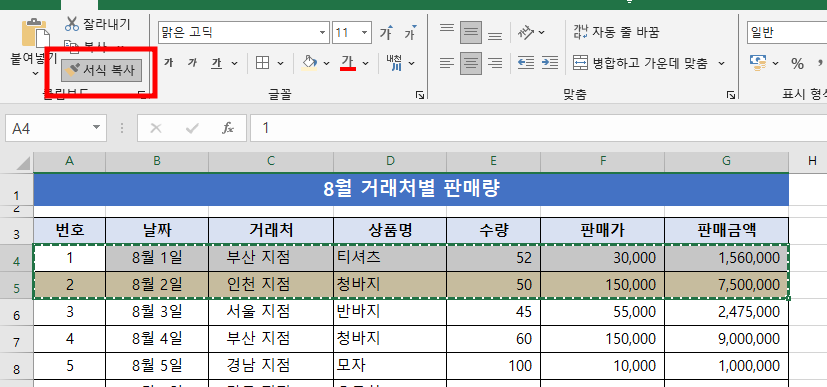Select cell containing 7,500,000
Image resolution: width=827 pixels, height=387 pixels.
726,285
